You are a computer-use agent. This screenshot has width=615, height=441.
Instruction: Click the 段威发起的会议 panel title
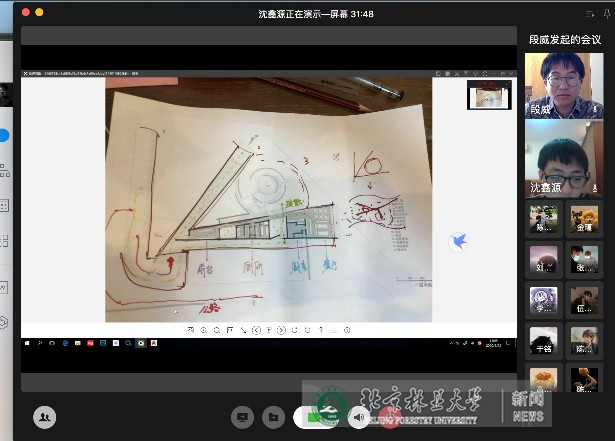[x=564, y=39]
